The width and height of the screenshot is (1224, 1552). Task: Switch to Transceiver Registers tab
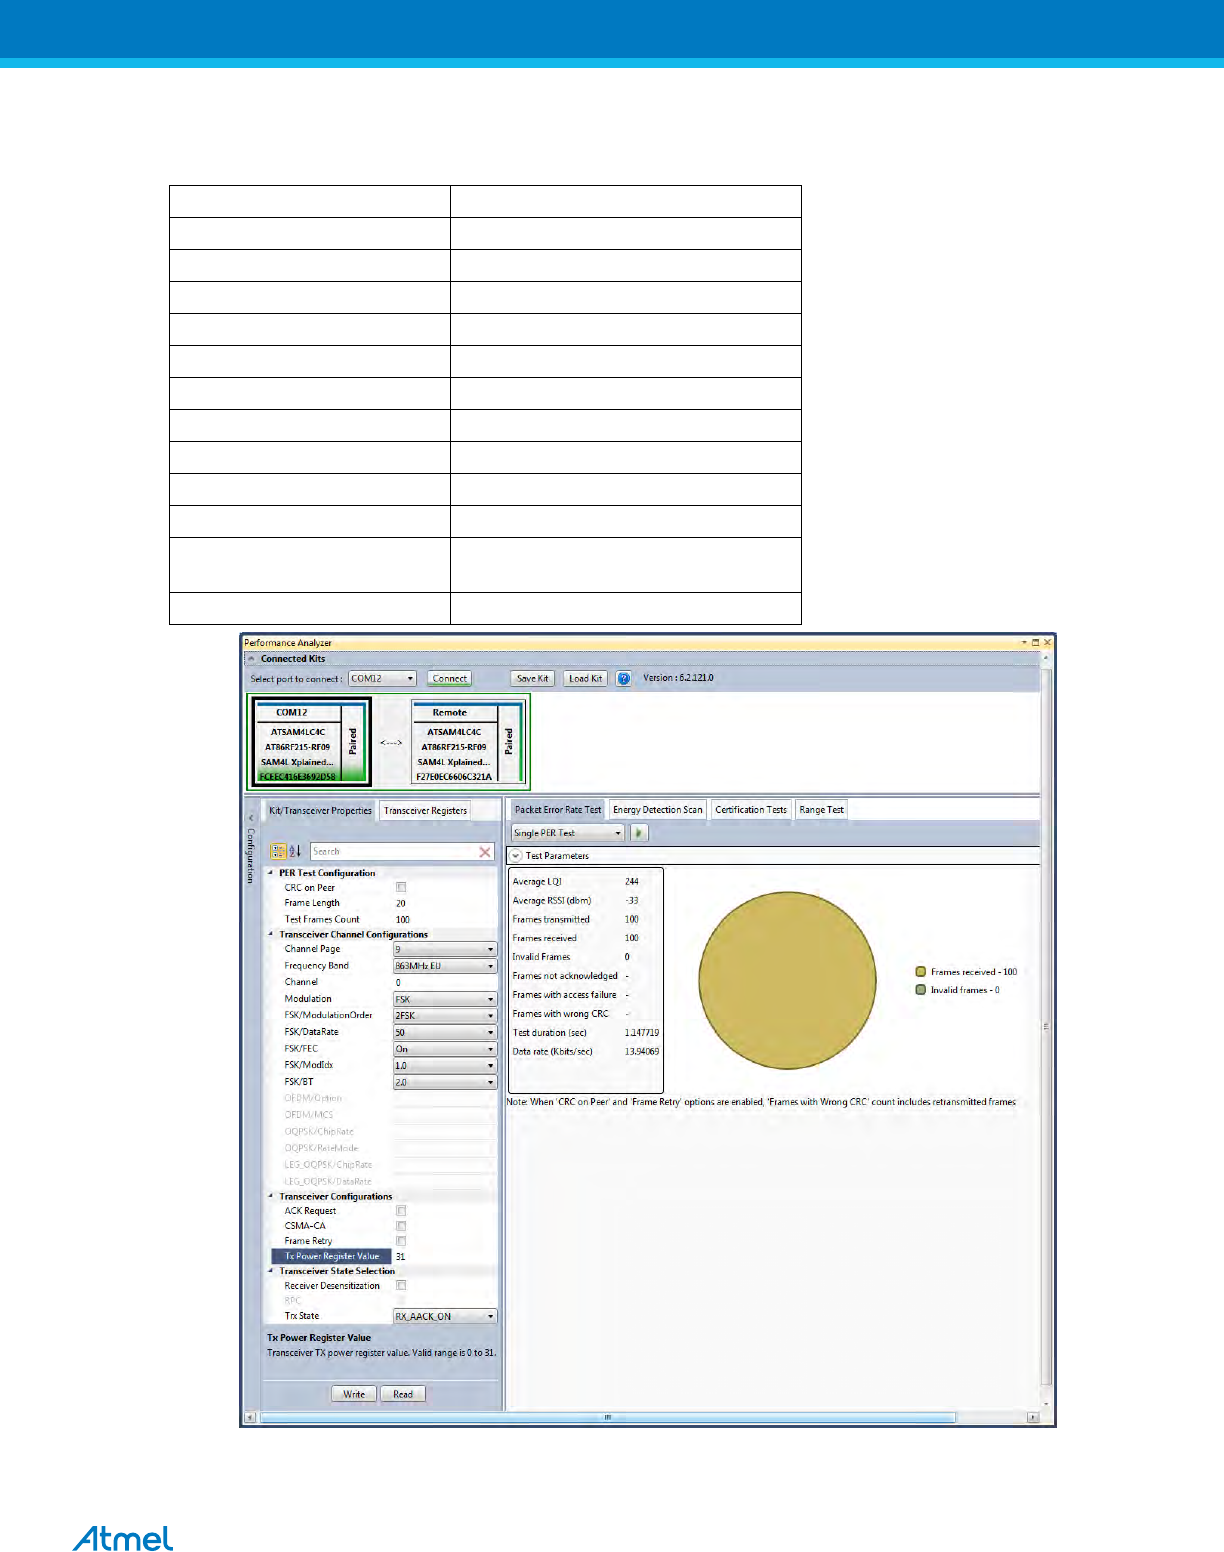(425, 811)
